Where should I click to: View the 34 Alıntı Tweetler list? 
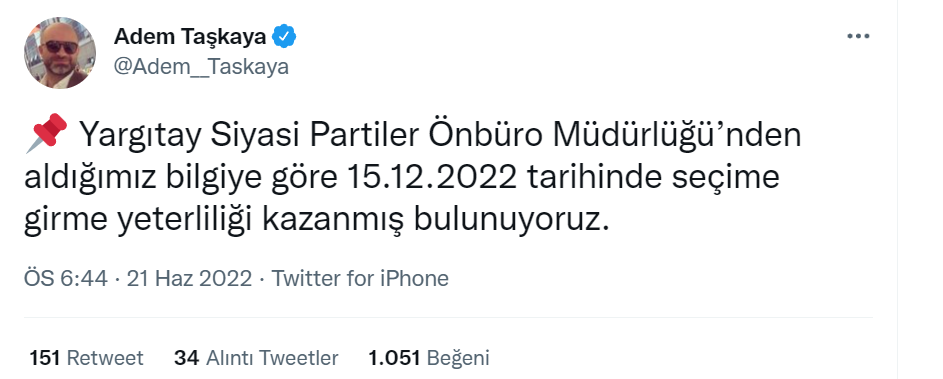[256, 358]
